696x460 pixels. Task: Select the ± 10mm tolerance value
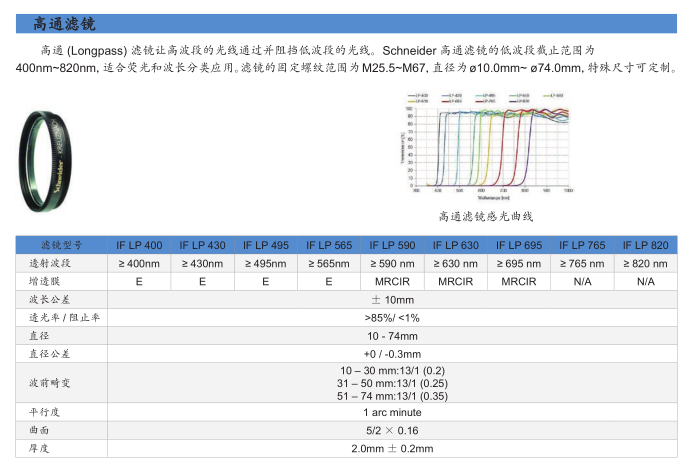tap(392, 299)
